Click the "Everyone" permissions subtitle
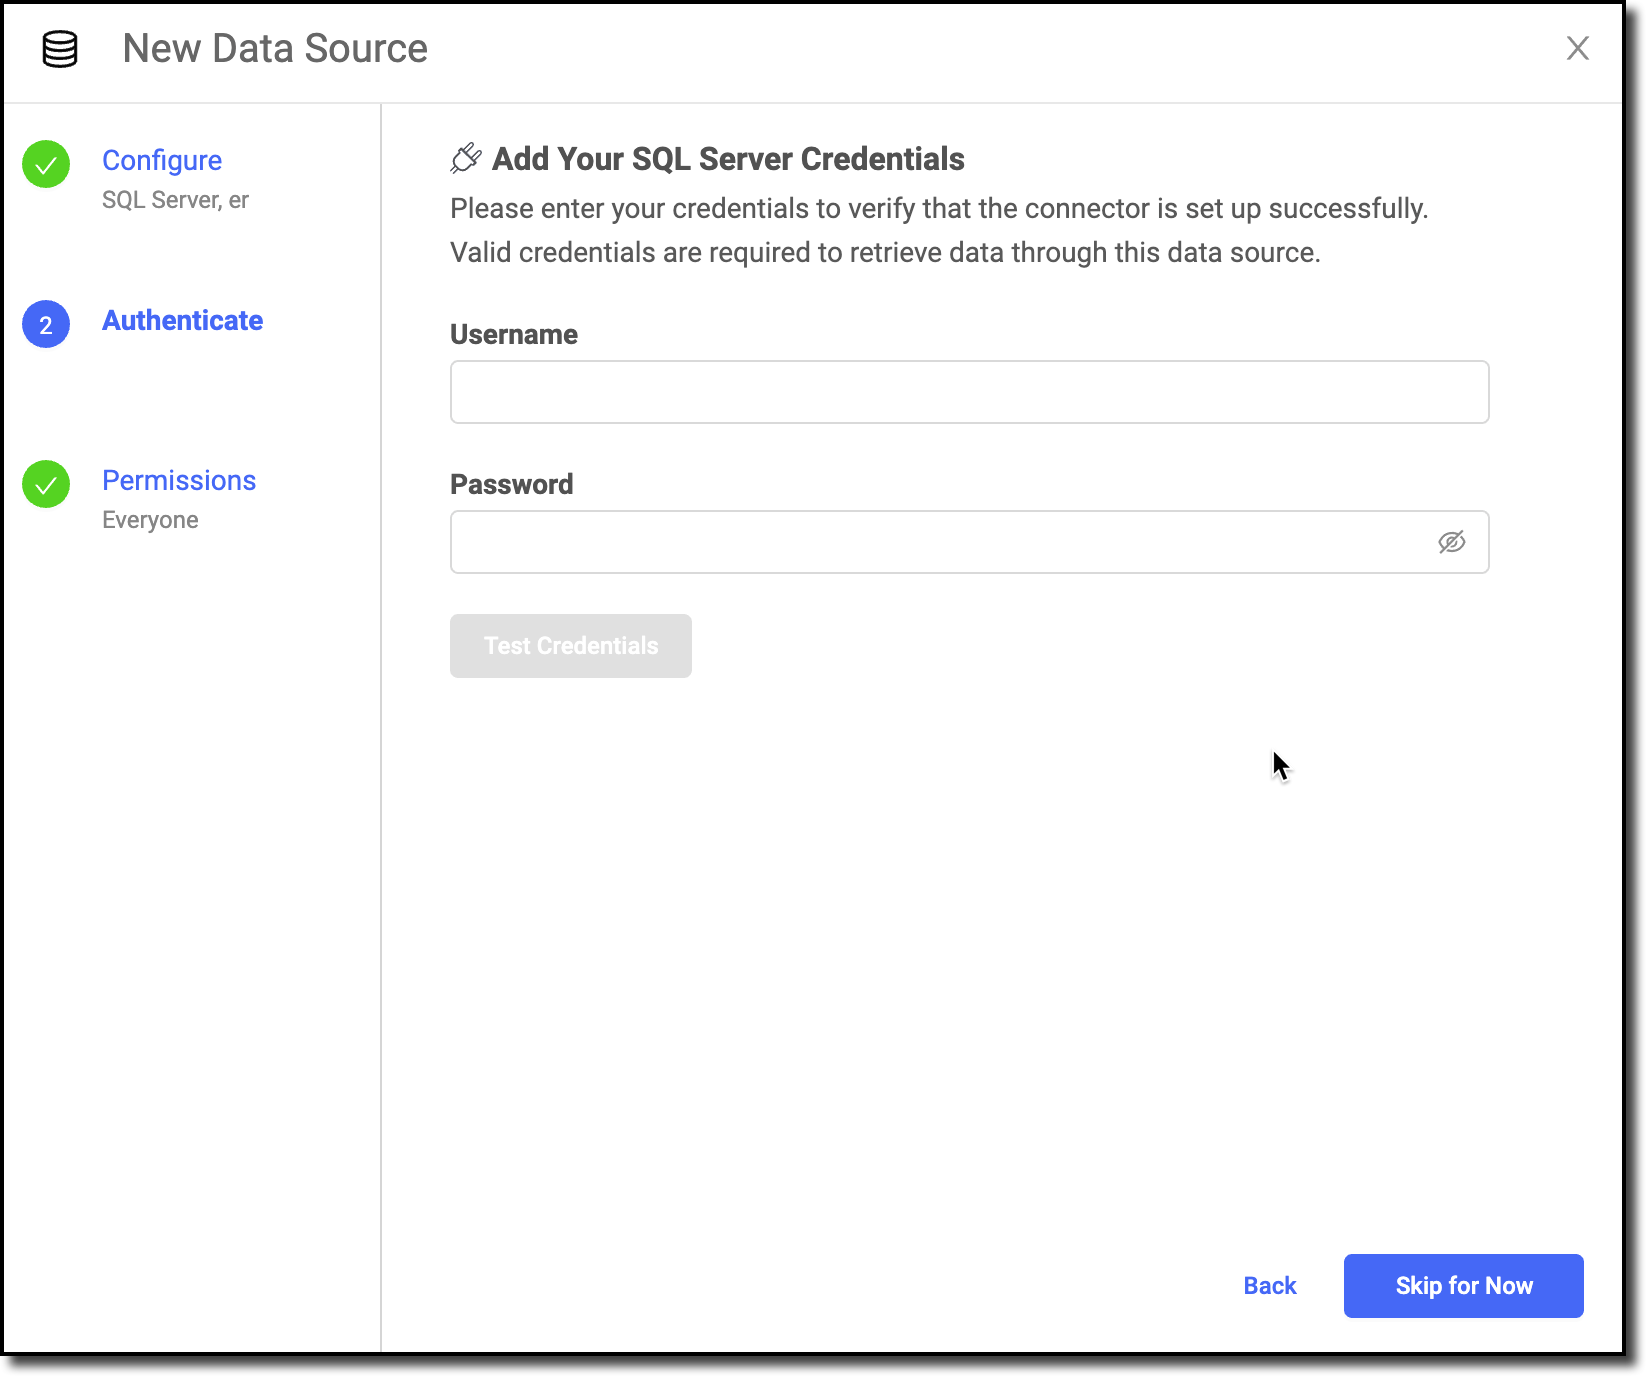The image size is (1646, 1376). click(x=150, y=520)
